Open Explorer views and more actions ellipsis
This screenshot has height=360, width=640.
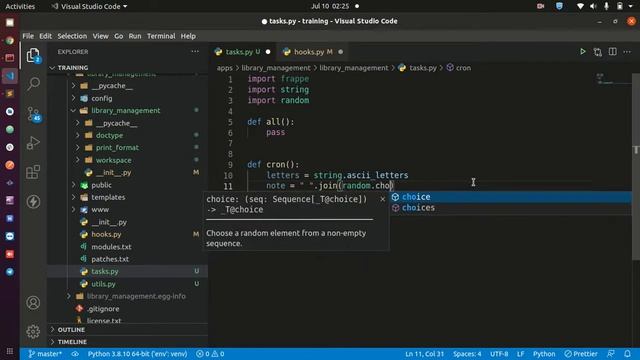click(x=195, y=51)
